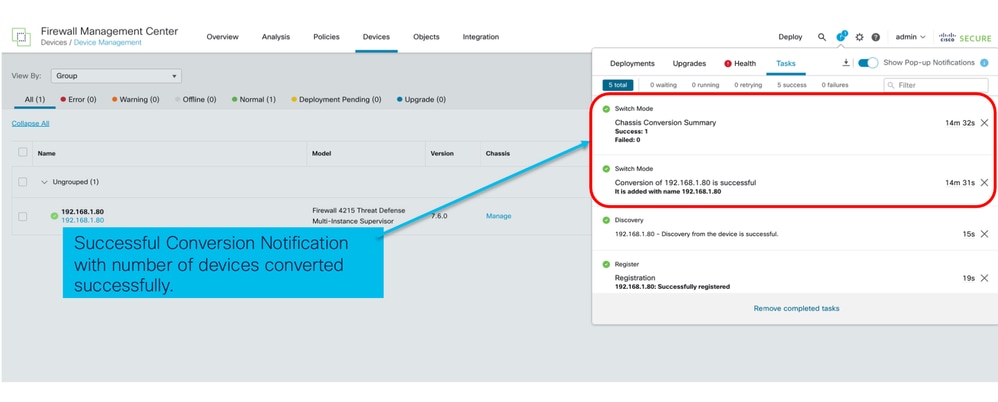Filter devices by Upgrade (0)

click(x=421, y=99)
